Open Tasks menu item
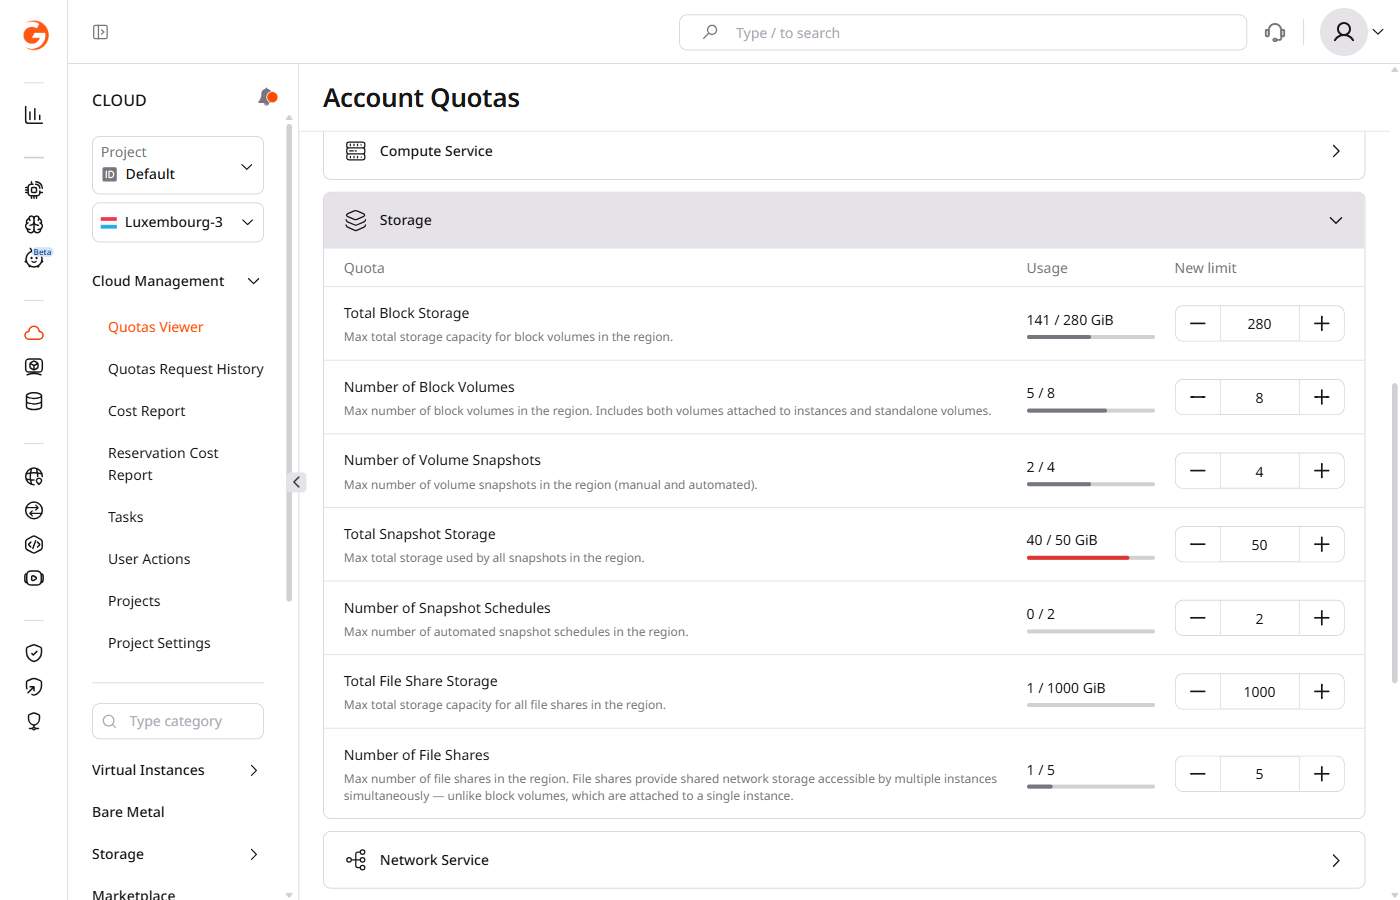This screenshot has height=900, width=1400. pyautogui.click(x=126, y=517)
